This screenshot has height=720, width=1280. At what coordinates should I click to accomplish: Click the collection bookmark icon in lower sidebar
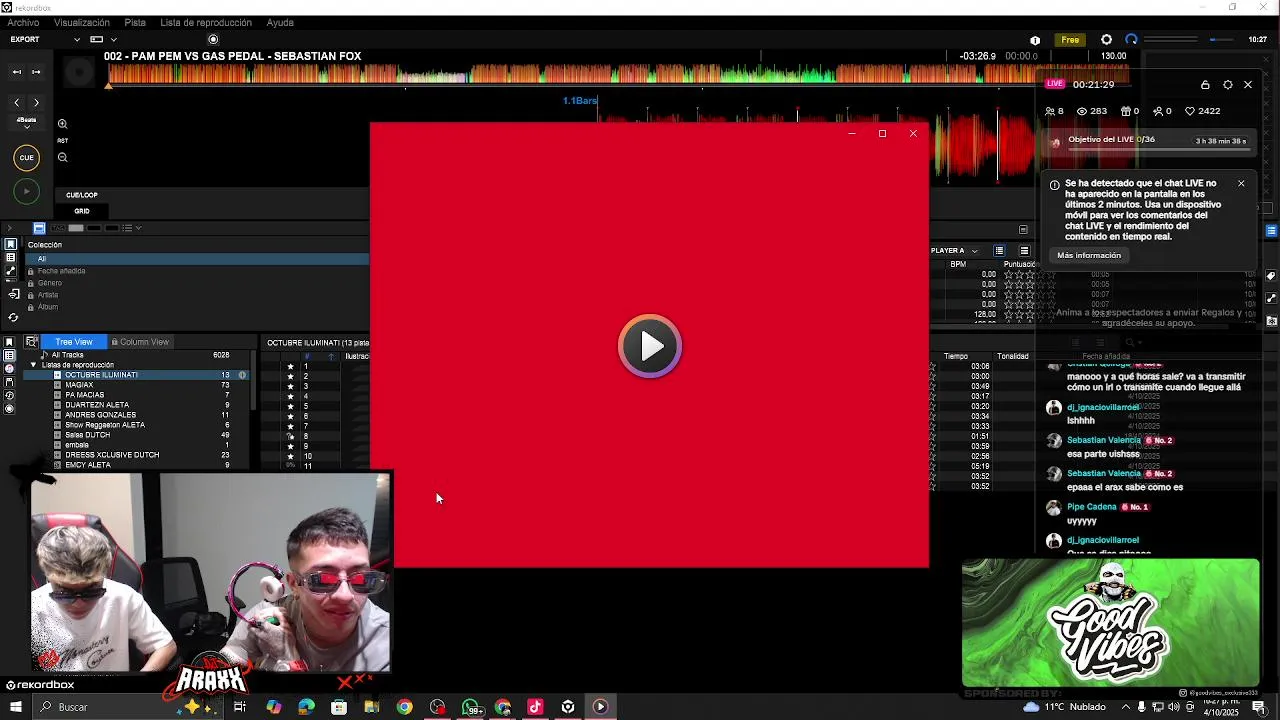[x=10, y=342]
